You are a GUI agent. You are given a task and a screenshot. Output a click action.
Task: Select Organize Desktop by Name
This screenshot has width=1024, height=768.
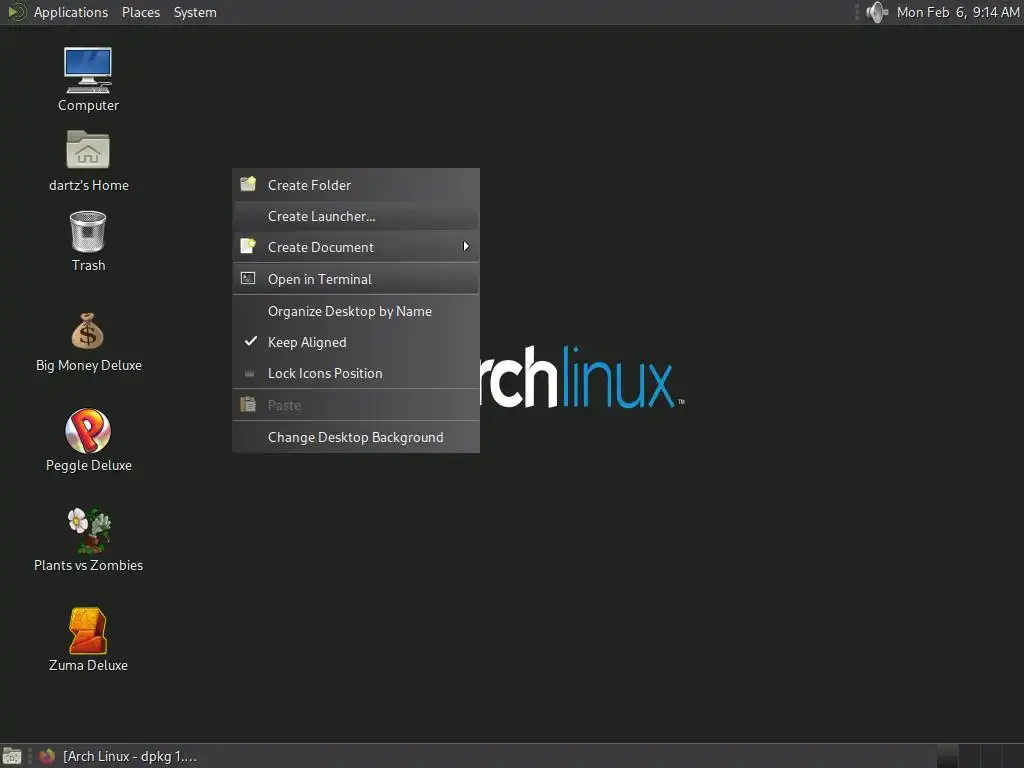pos(356,312)
